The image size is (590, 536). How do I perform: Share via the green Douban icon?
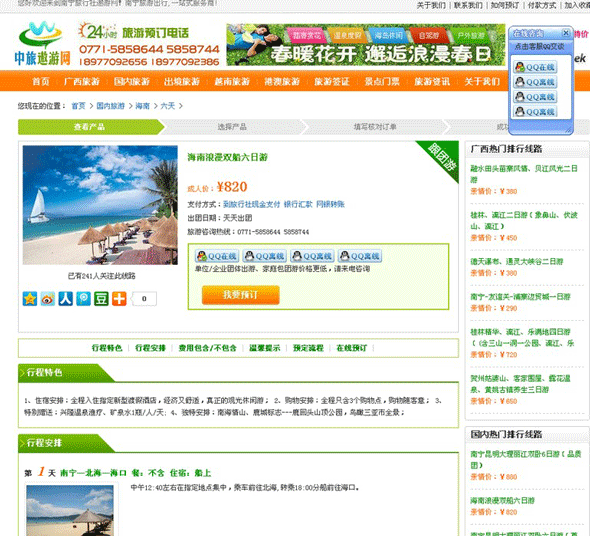(101, 298)
